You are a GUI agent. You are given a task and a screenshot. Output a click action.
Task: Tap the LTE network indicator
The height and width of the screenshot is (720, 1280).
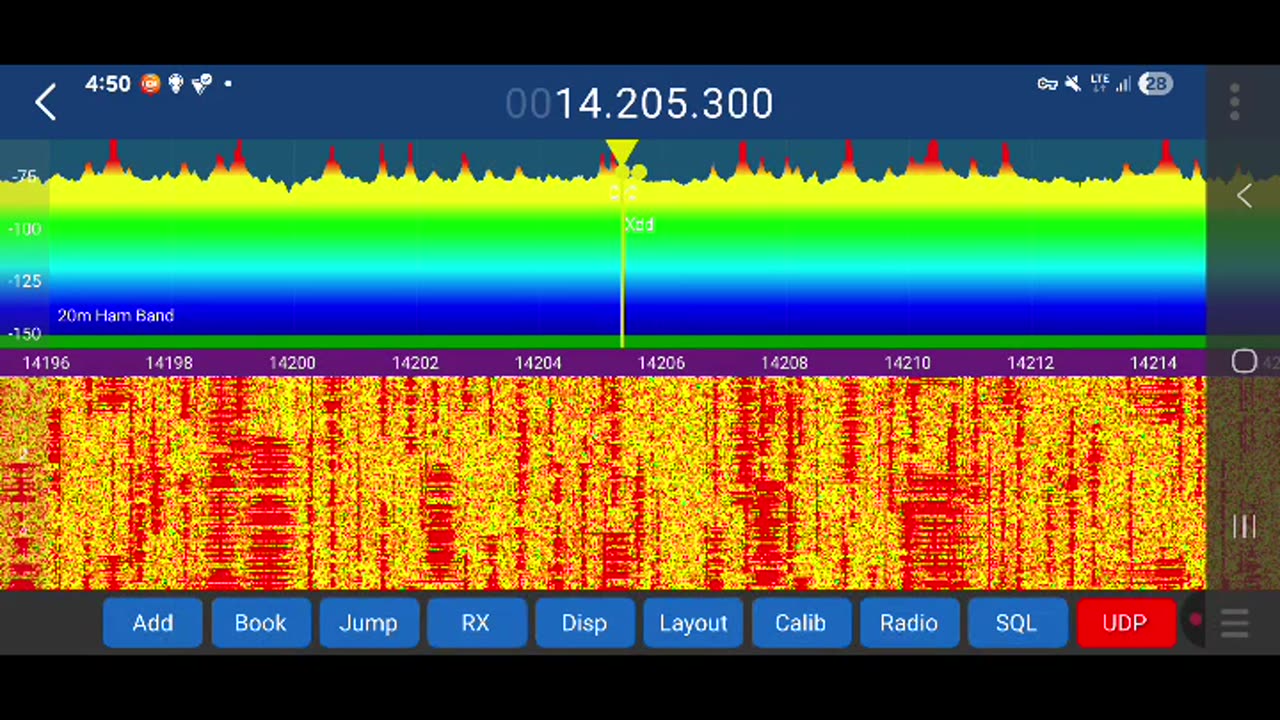pyautogui.click(x=1100, y=84)
